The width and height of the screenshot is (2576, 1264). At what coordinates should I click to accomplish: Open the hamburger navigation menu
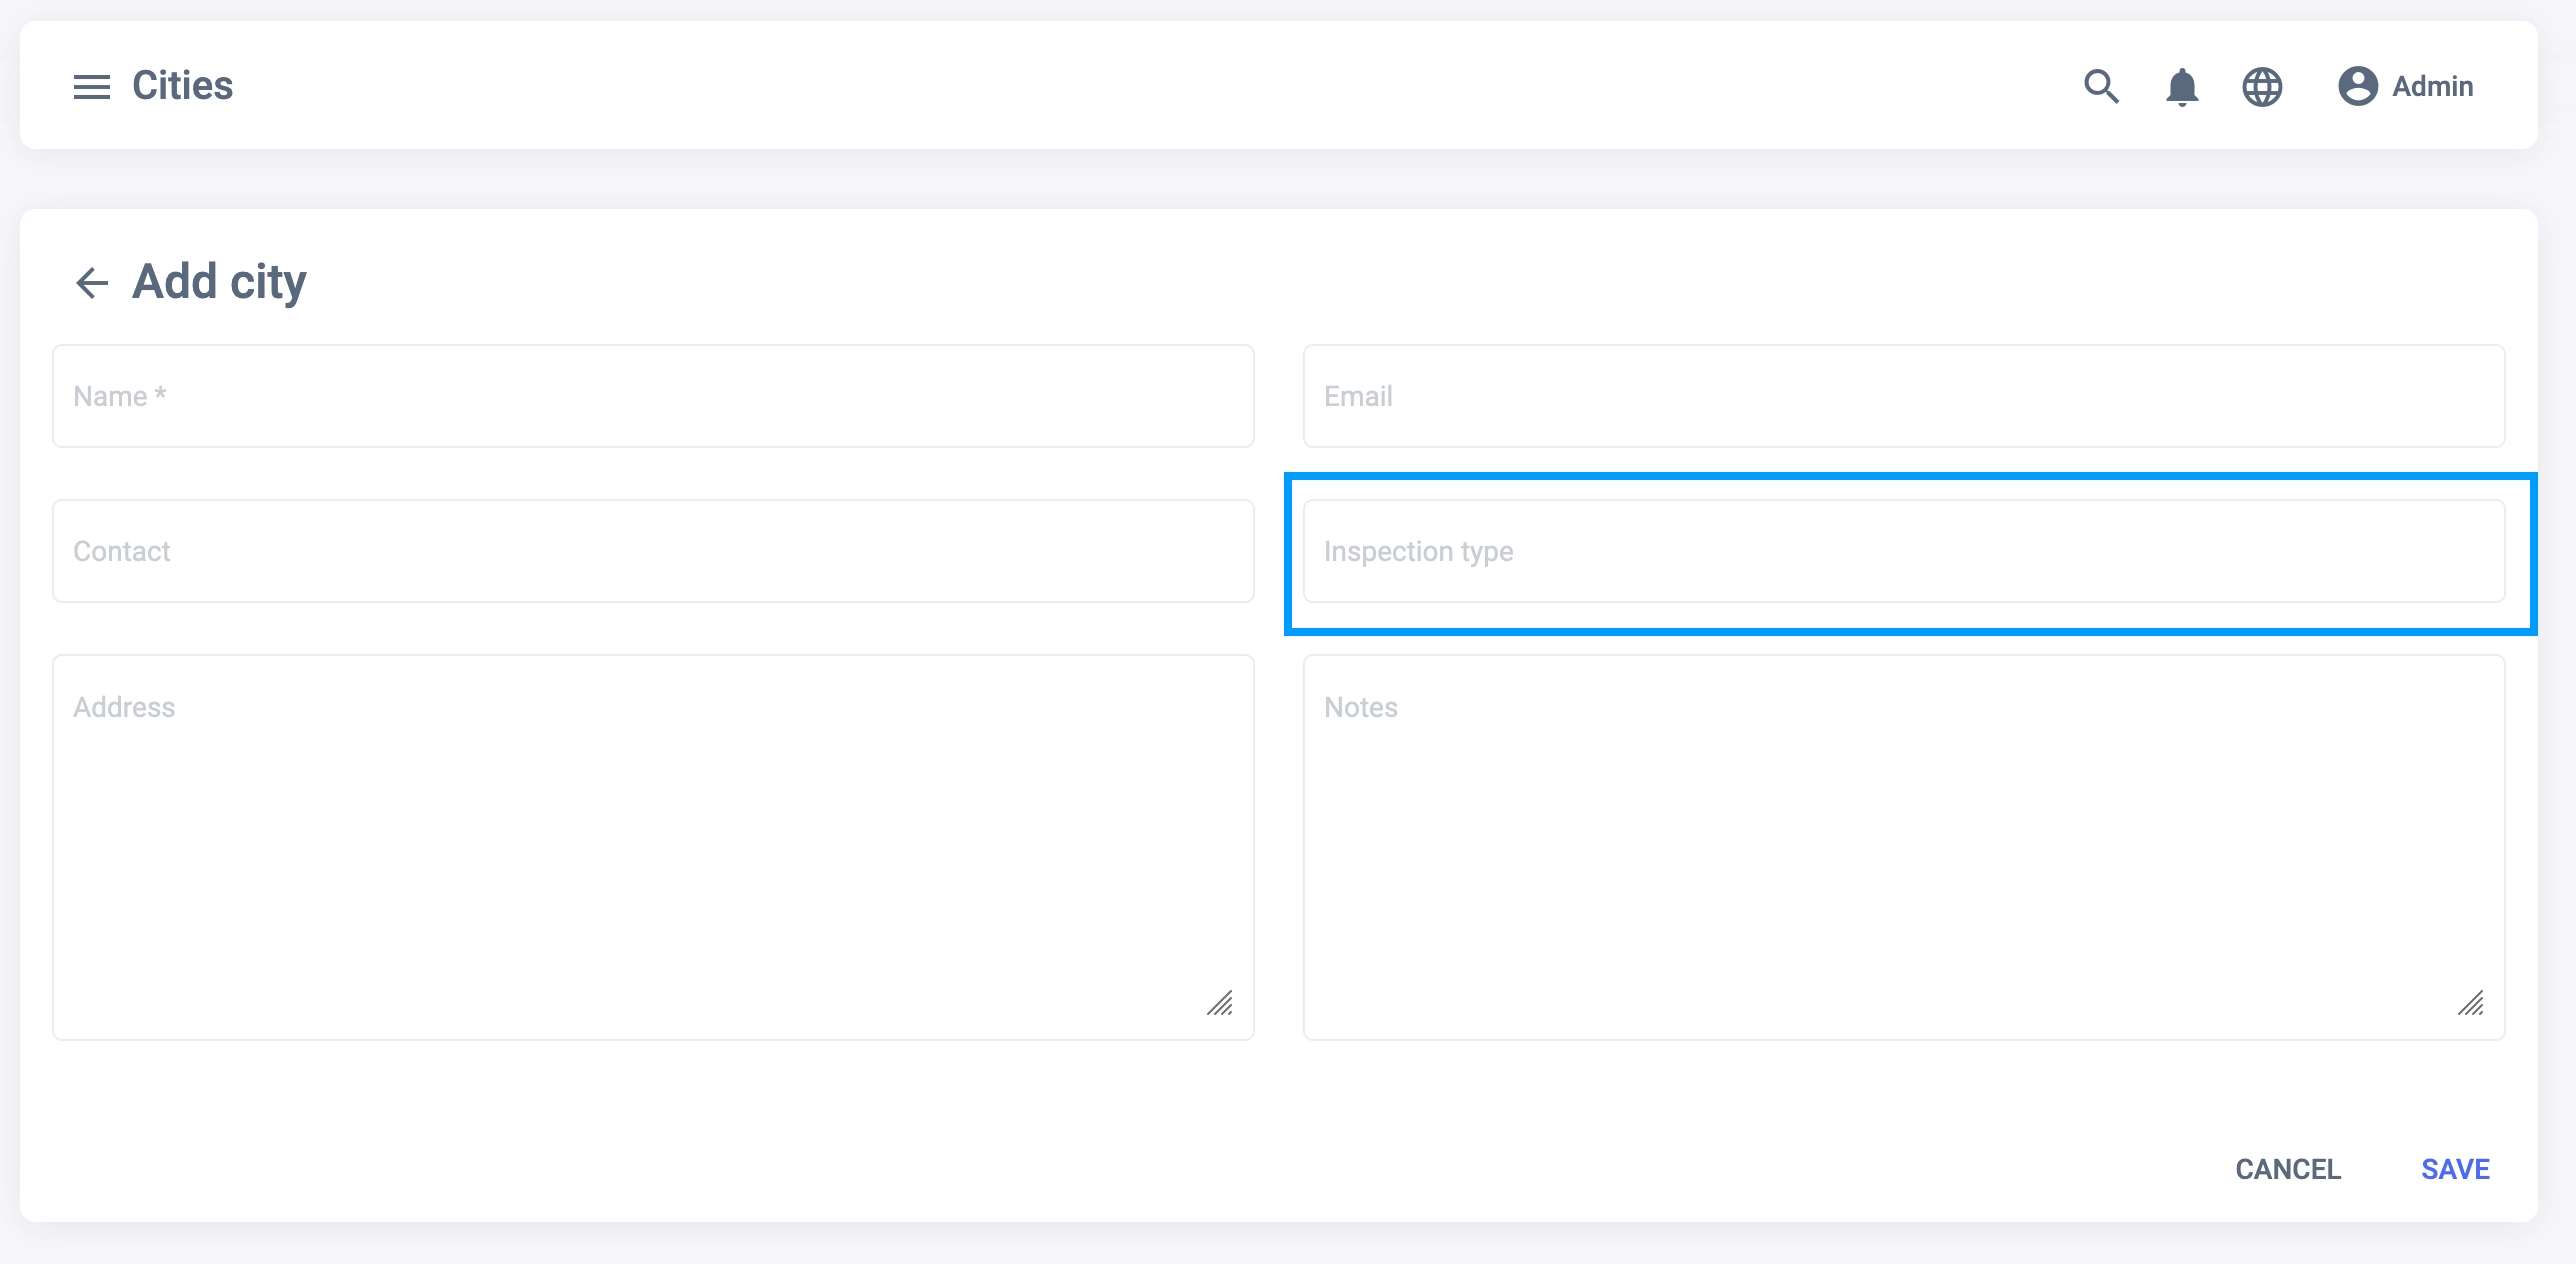pos(91,87)
